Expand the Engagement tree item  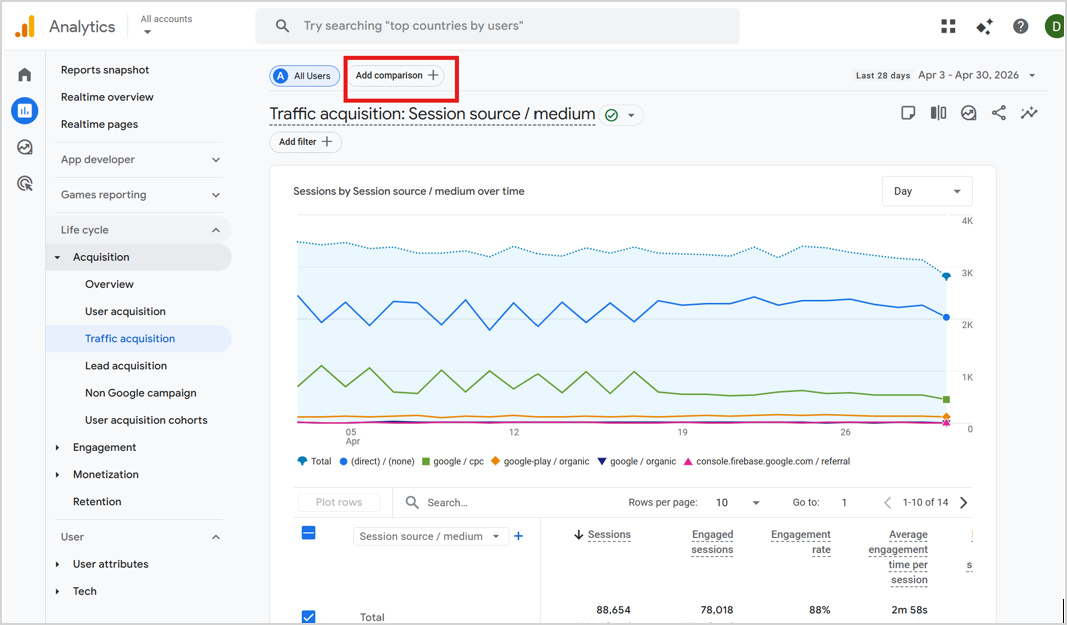(57, 447)
